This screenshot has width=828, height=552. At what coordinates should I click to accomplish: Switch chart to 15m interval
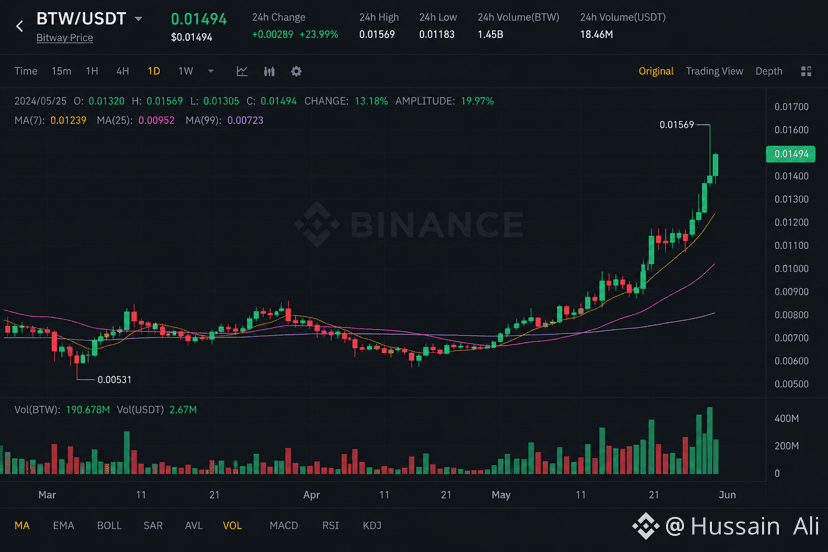click(61, 71)
